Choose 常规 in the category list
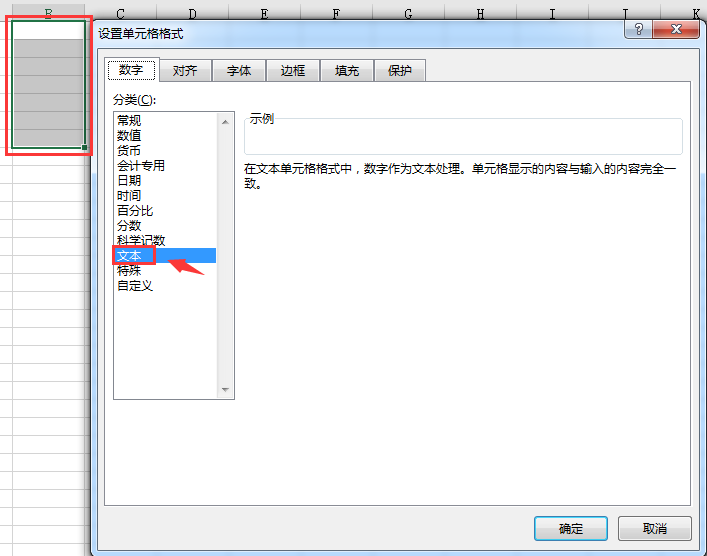707x556 pixels. pos(129,120)
